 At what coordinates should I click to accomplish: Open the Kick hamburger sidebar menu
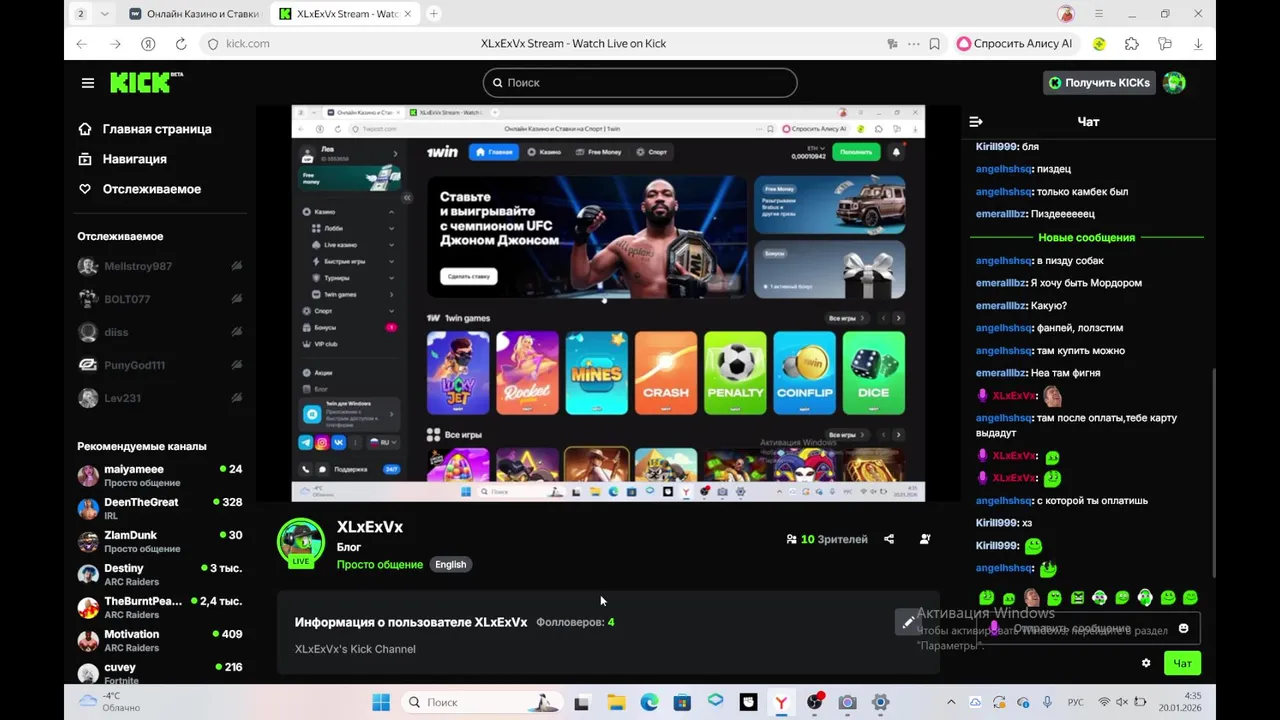pyautogui.click(x=88, y=83)
